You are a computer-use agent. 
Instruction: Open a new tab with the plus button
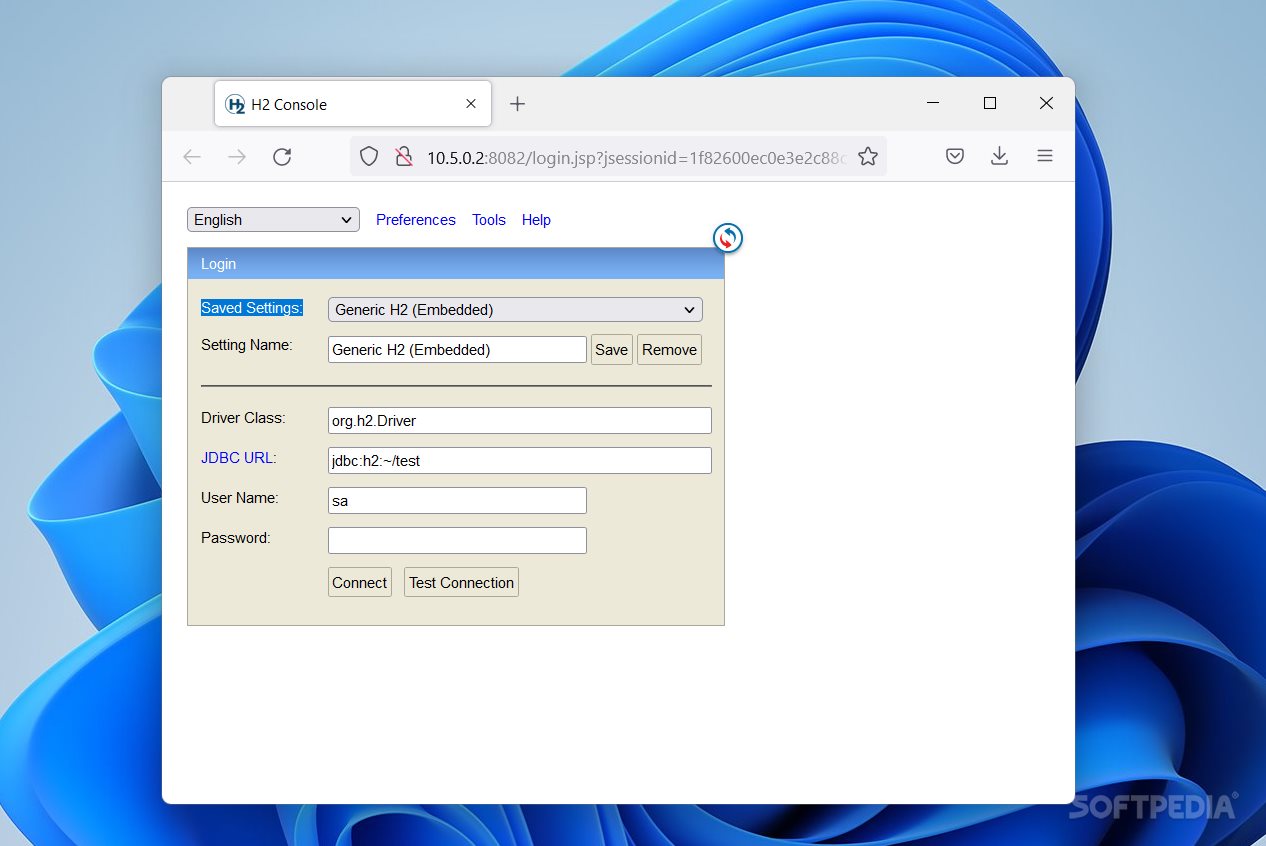click(517, 104)
